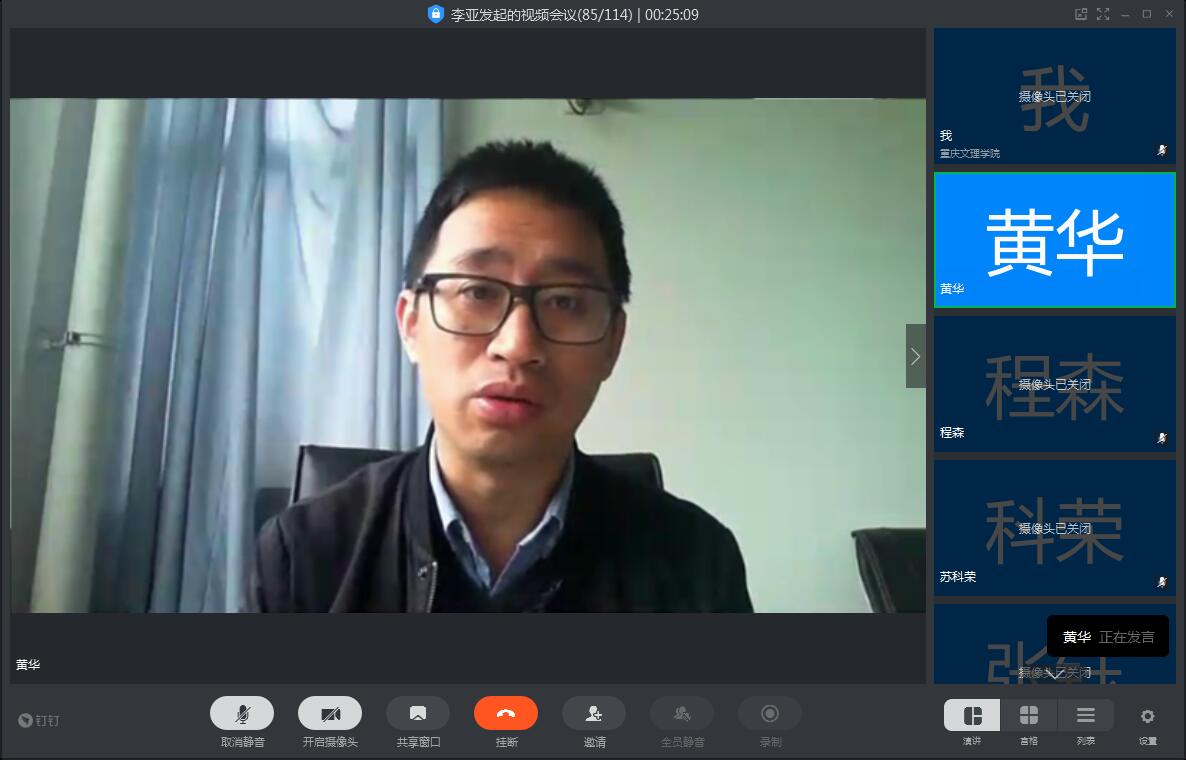Invite participants using 邀请 icon

(594, 713)
